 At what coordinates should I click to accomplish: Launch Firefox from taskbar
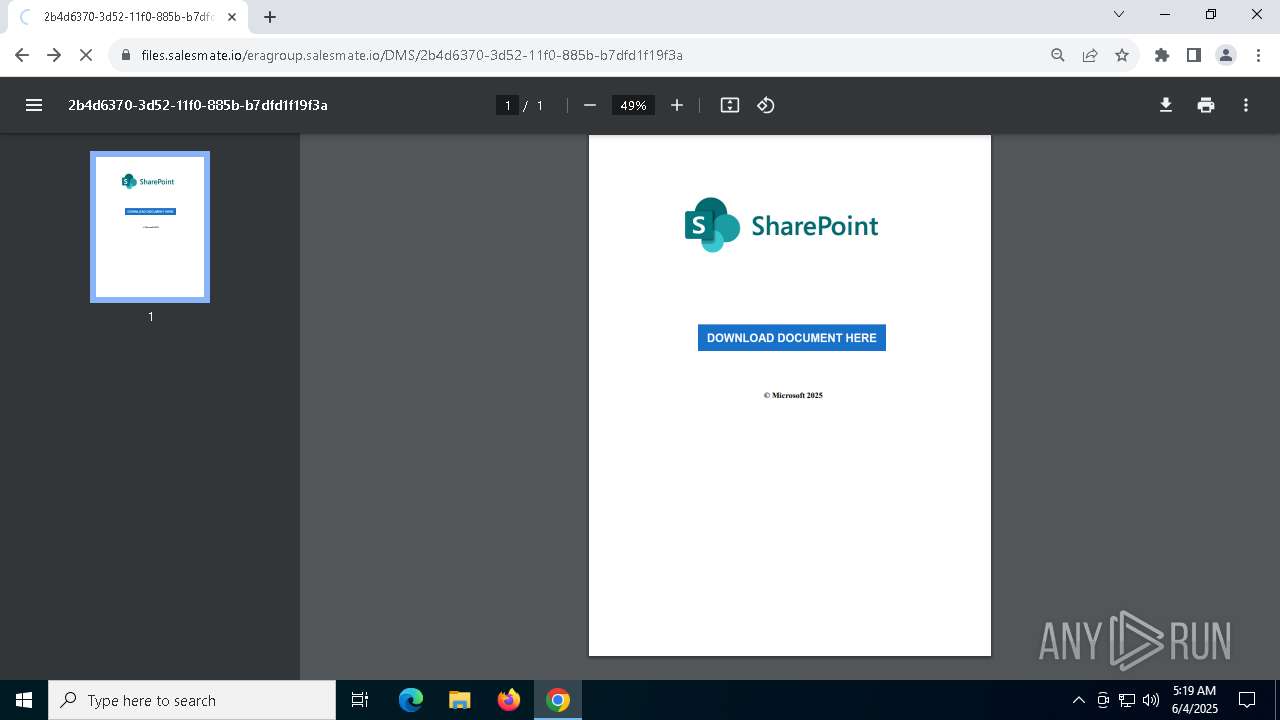(509, 700)
